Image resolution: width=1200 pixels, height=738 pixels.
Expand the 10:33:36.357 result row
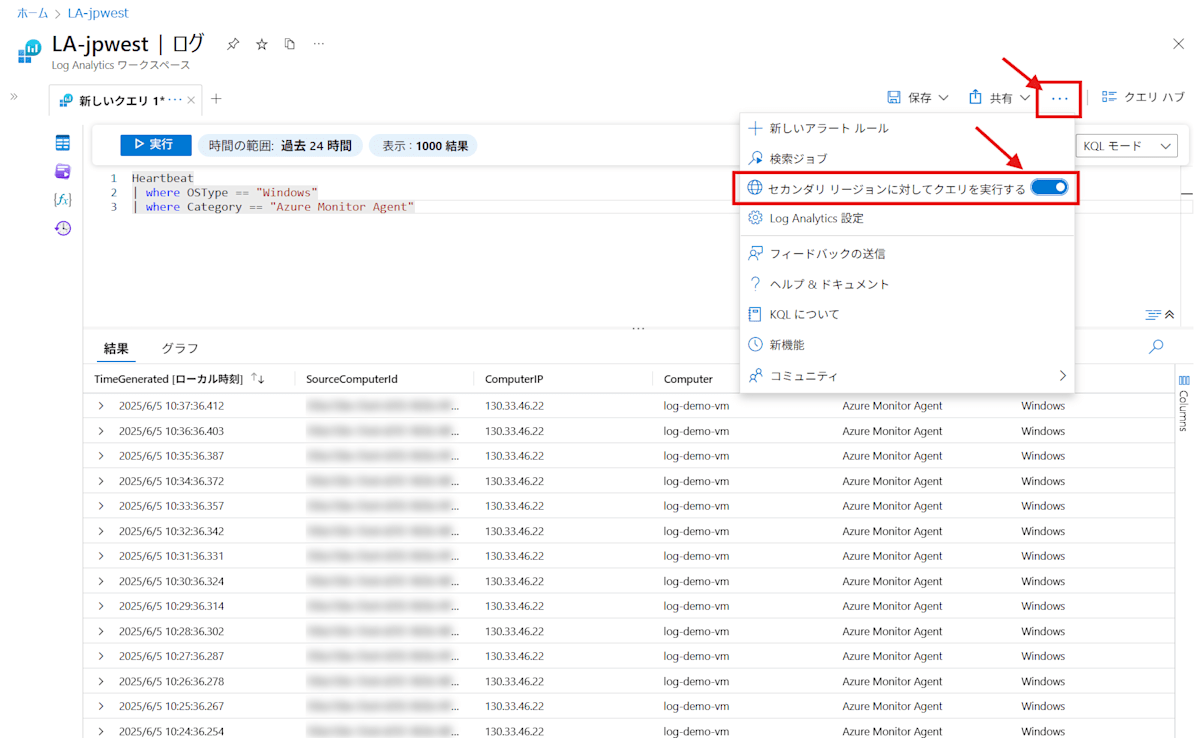100,506
